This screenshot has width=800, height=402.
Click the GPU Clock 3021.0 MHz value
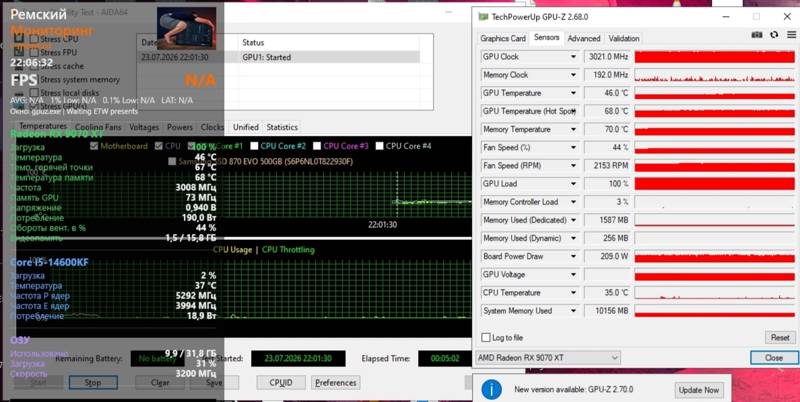pyautogui.click(x=607, y=57)
